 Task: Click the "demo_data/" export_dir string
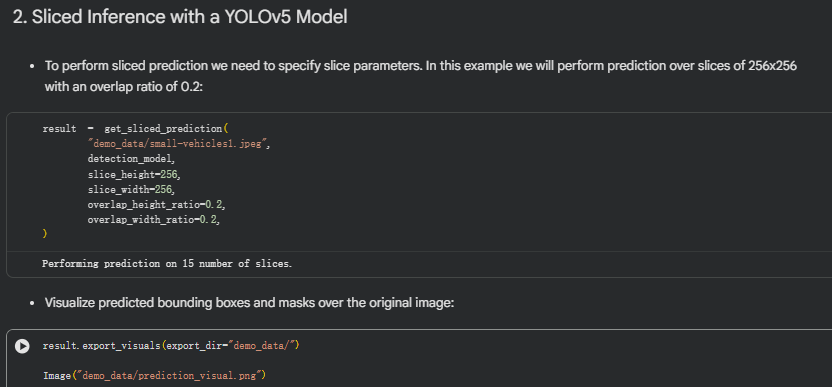(261, 346)
